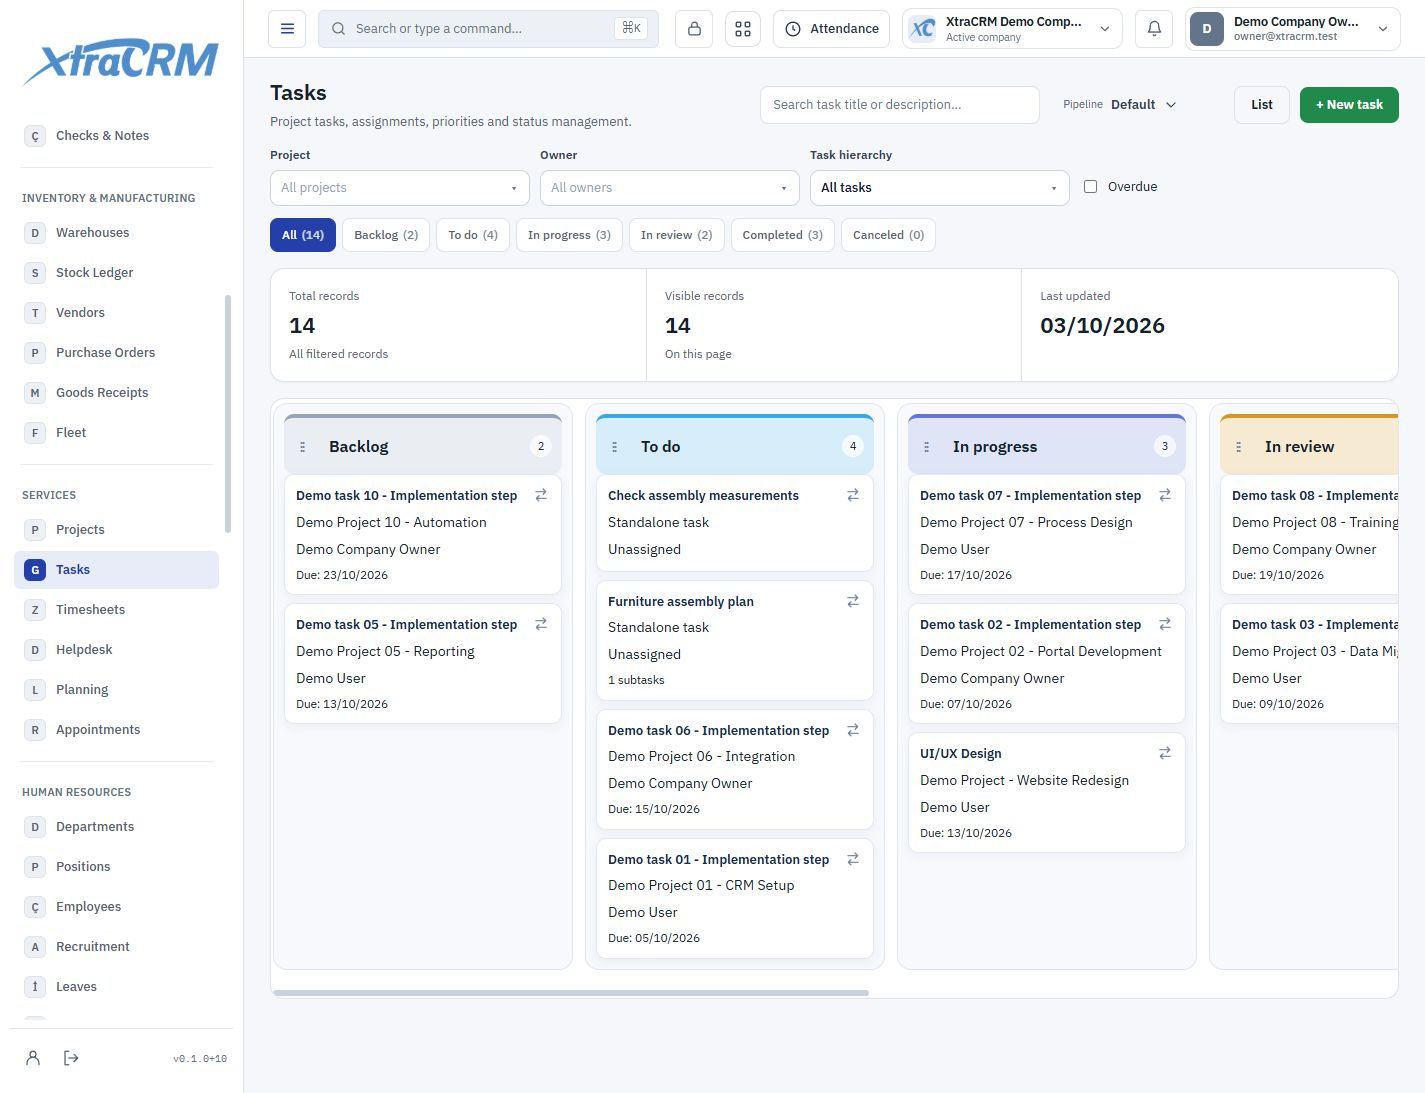
Task: Click the global search command field
Action: (x=488, y=29)
